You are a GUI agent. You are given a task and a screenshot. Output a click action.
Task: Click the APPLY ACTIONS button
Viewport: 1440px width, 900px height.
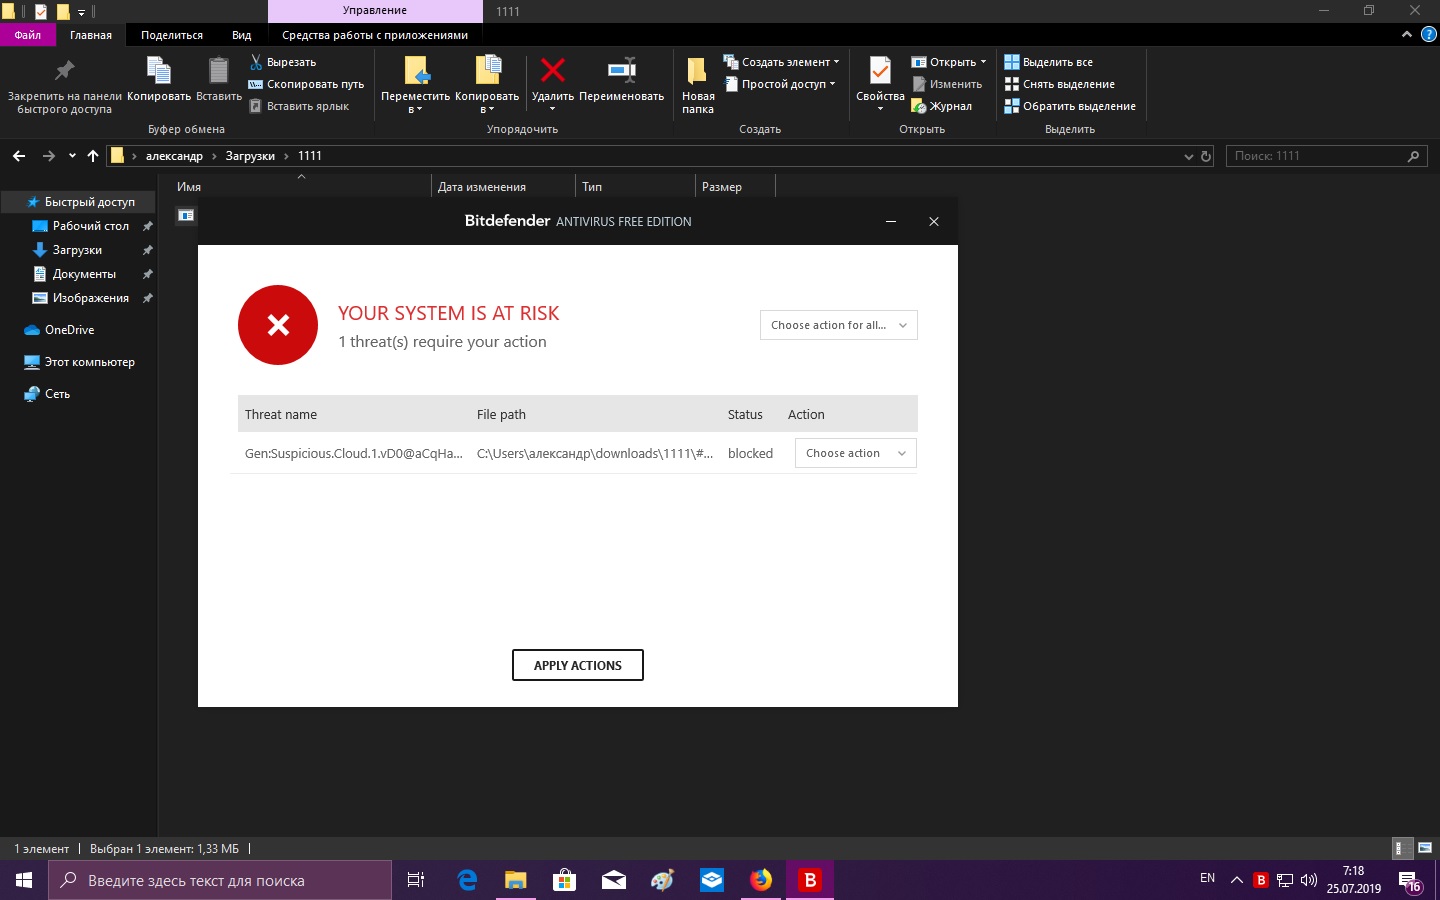pos(577,665)
